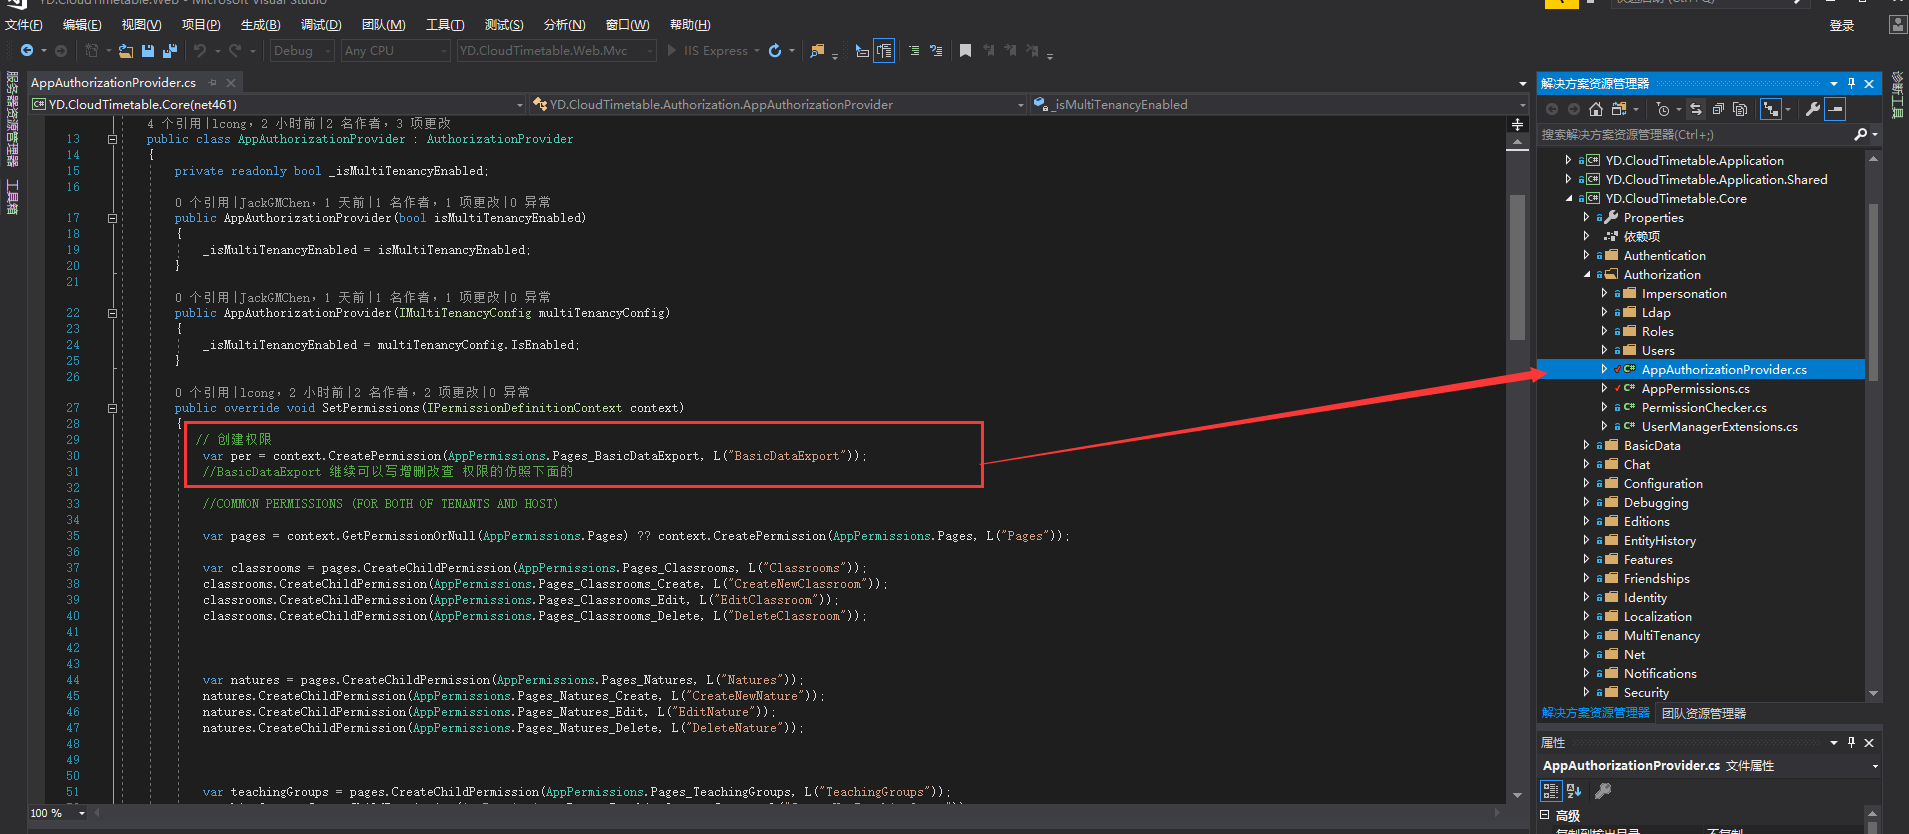Click the search magnifier in Solution Explorer
The image size is (1909, 834).
click(x=1860, y=134)
